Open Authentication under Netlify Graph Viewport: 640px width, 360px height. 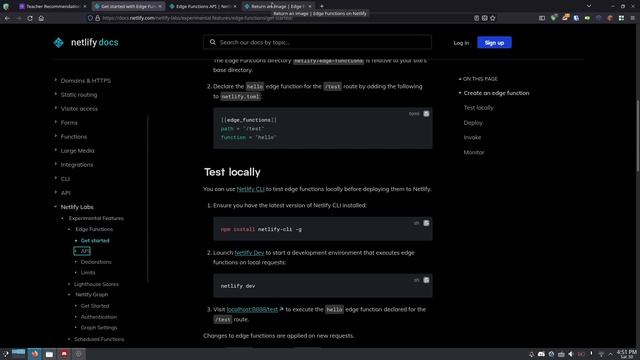tap(99, 317)
